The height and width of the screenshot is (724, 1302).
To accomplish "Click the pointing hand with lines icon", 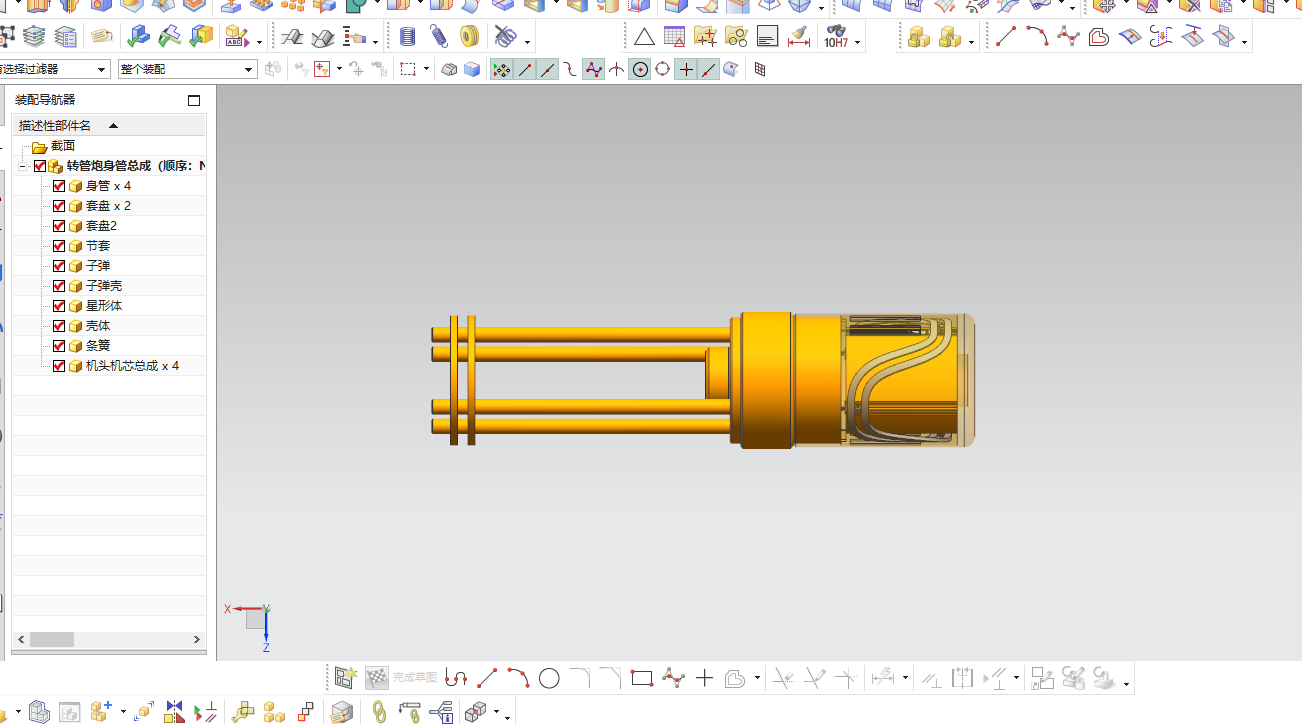I will click(355, 38).
